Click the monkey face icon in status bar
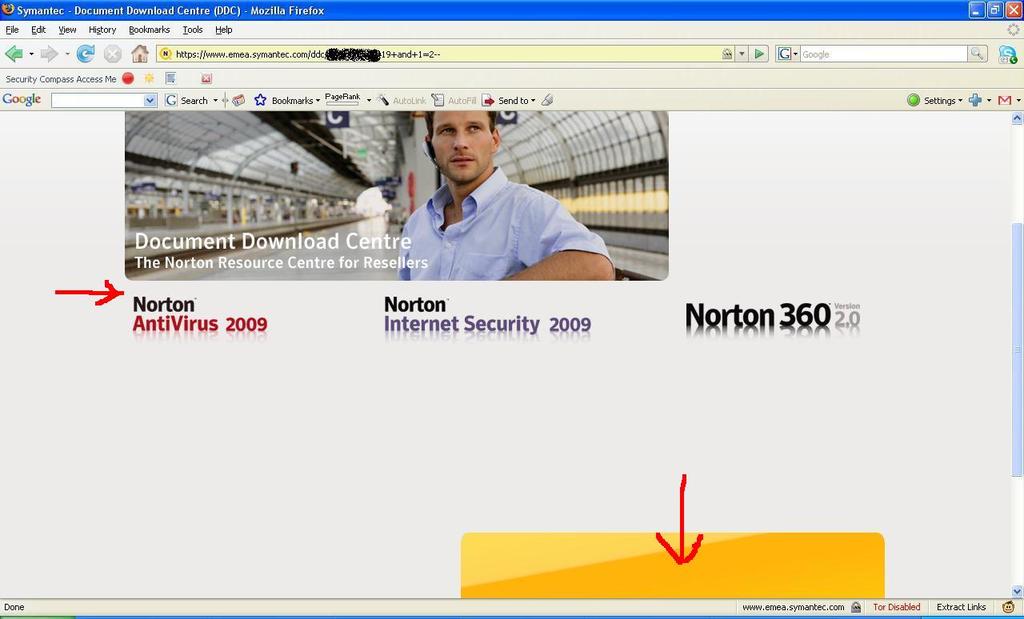The width and height of the screenshot is (1024, 619). coord(1008,607)
